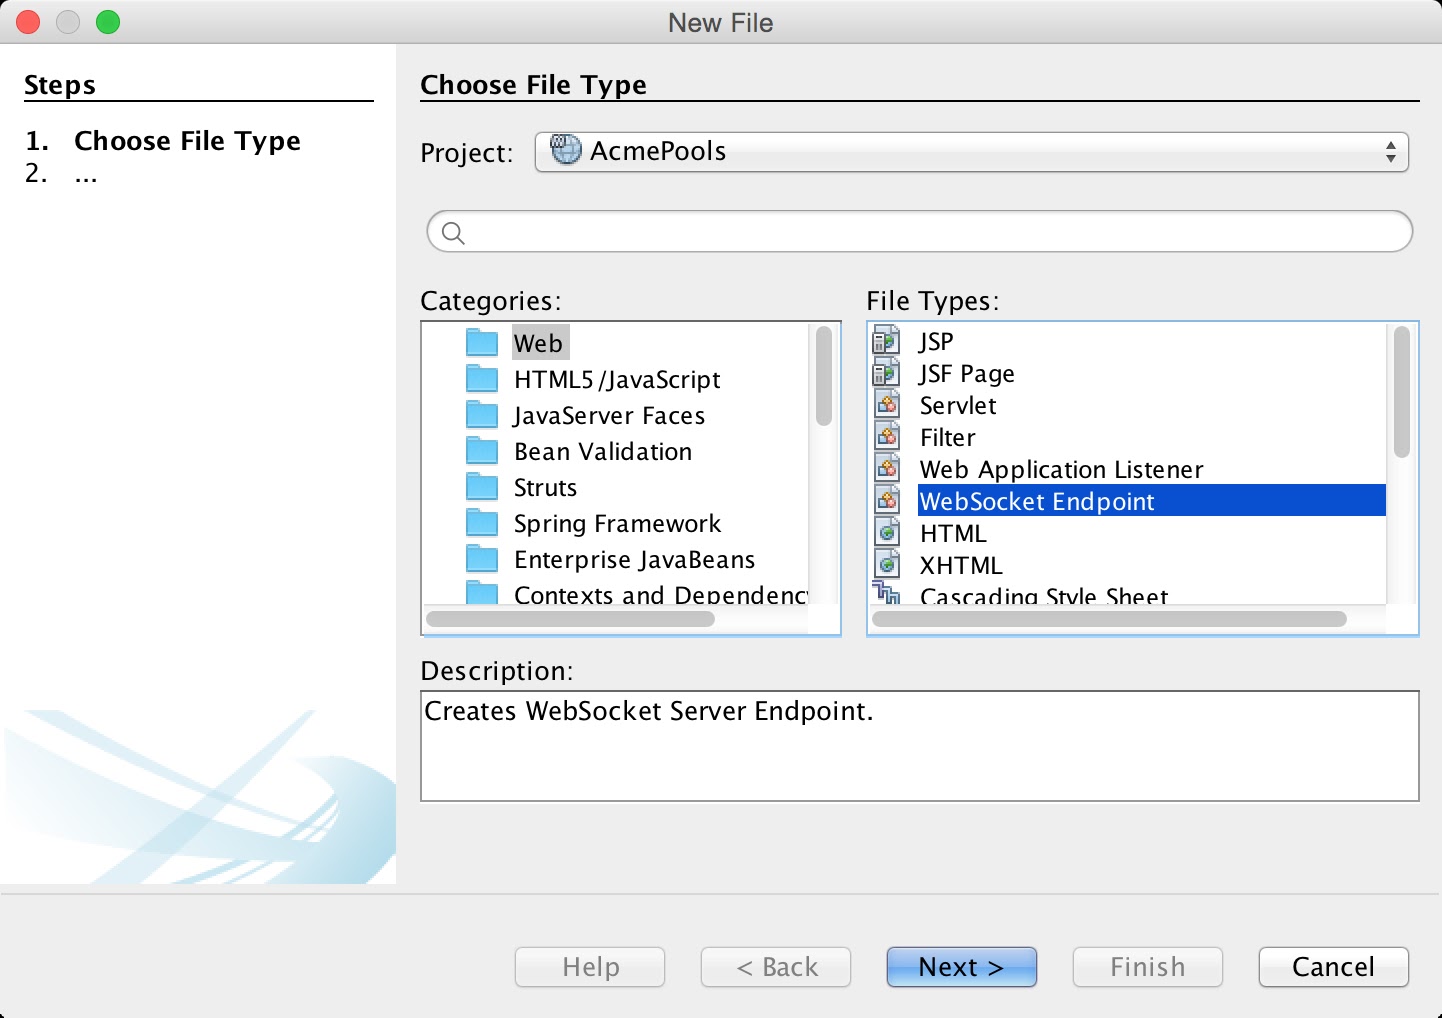Click the JavaServer Faces folder icon
1442x1018 pixels.
click(x=482, y=415)
